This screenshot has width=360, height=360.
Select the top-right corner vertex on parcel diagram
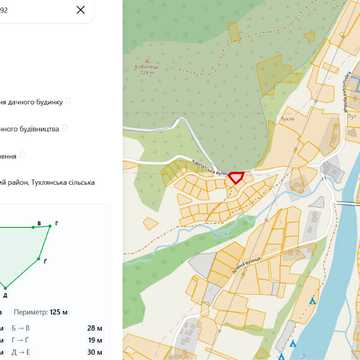tap(50, 226)
